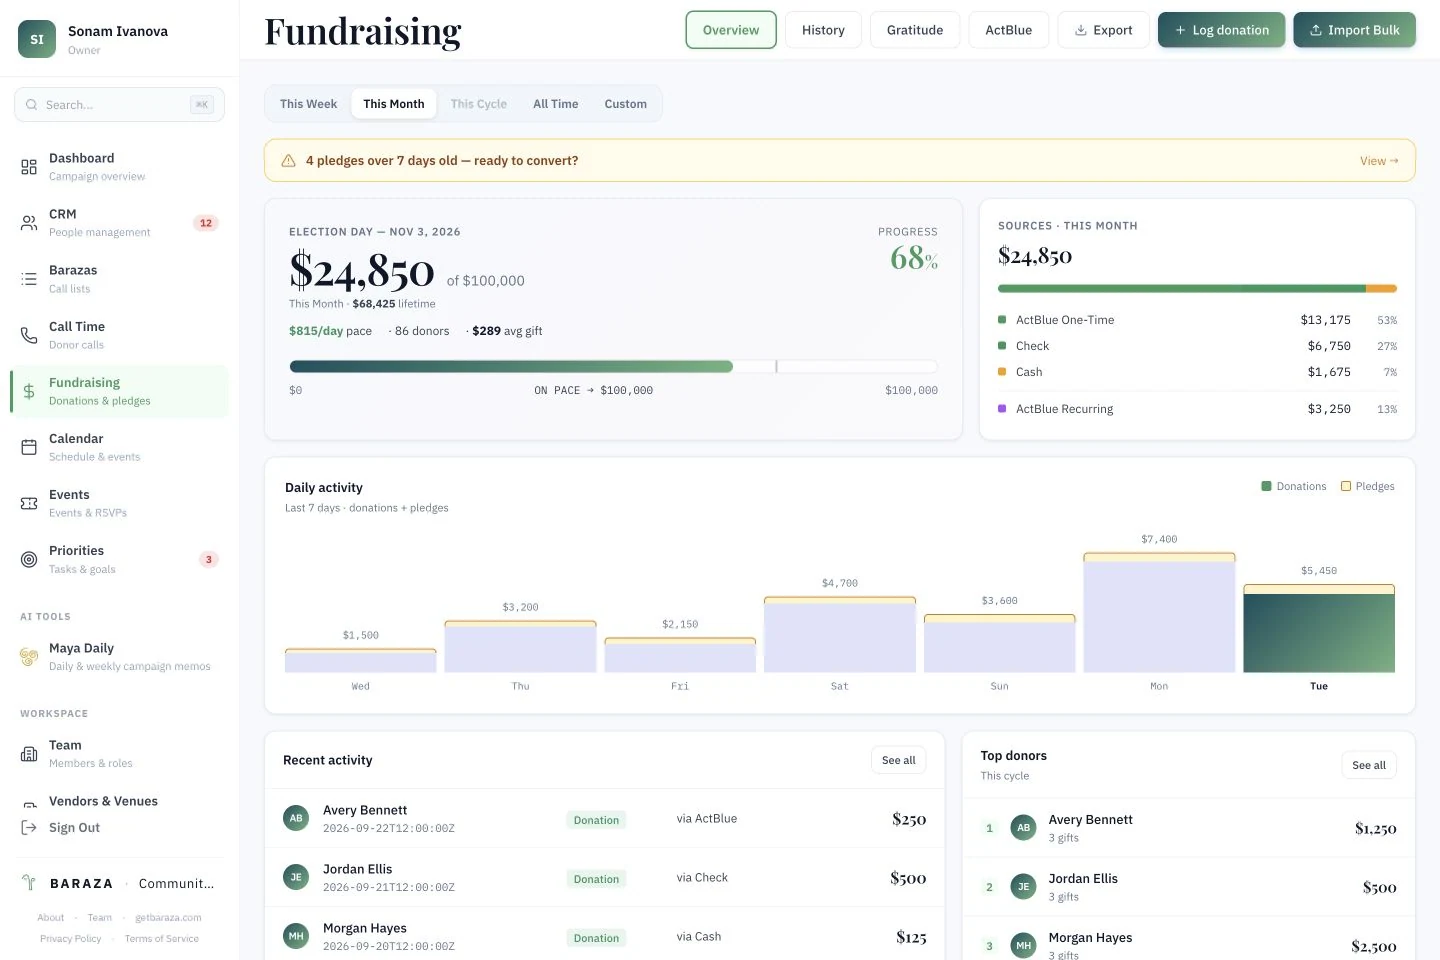Click the pledge warning triangle icon
The height and width of the screenshot is (960, 1440).
288,160
